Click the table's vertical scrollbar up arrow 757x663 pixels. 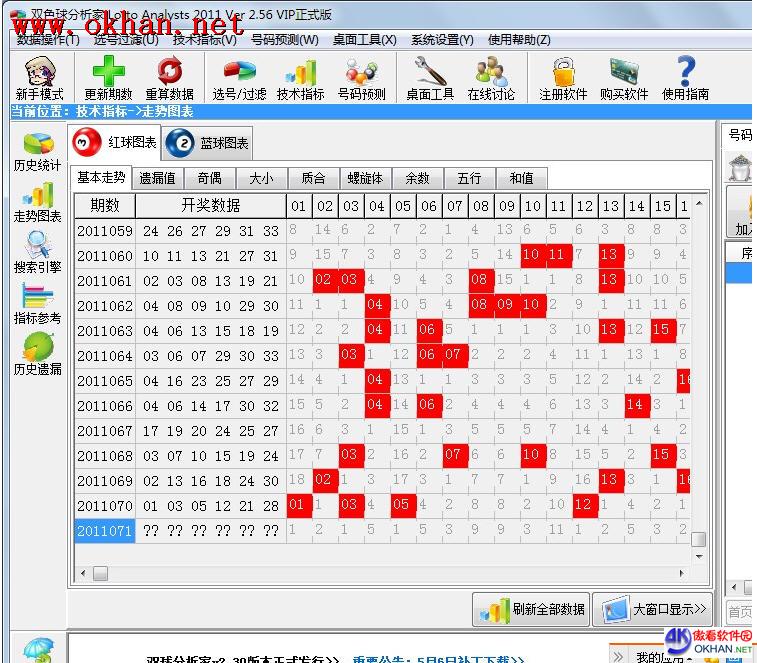coord(699,204)
